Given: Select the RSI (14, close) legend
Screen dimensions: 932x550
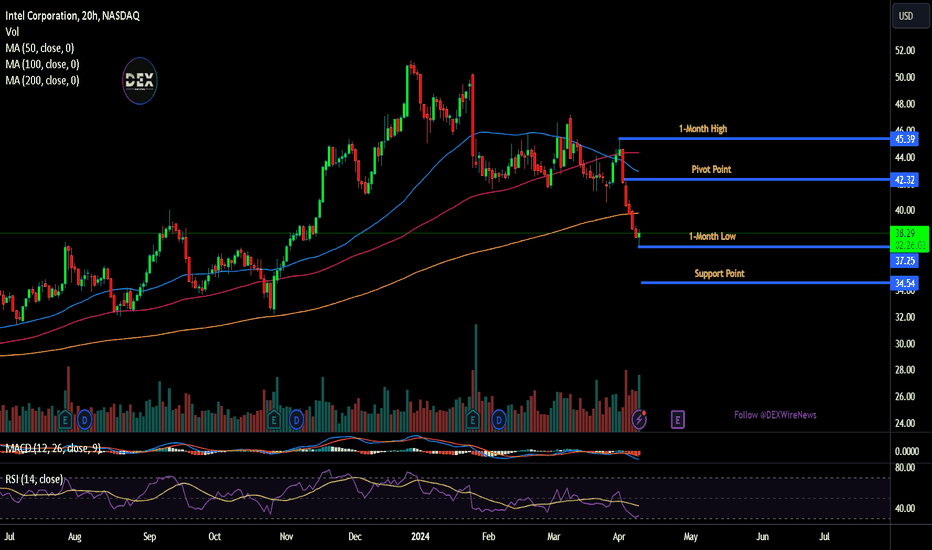Looking at the screenshot, I should (34, 479).
